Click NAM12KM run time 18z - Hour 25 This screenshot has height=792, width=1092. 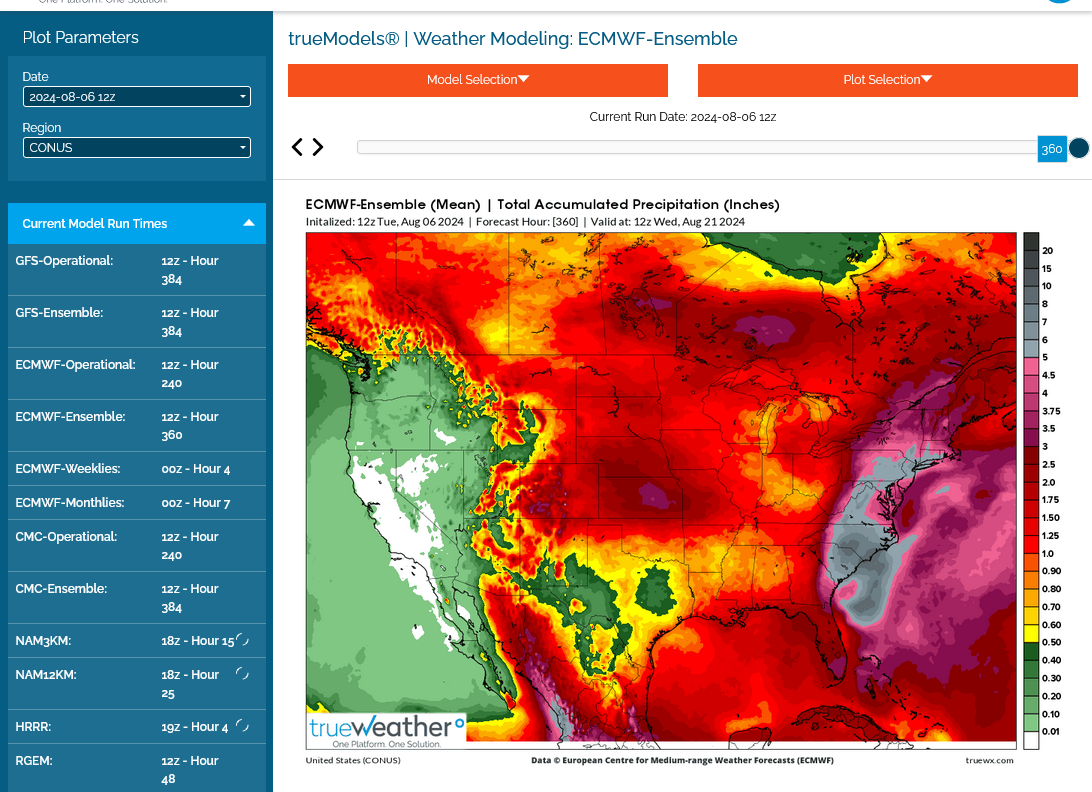click(190, 684)
